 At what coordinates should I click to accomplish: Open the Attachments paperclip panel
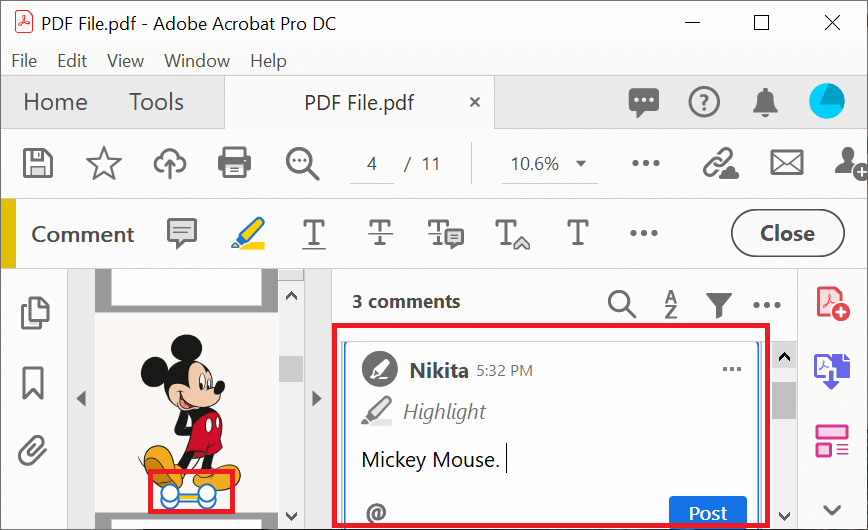click(x=33, y=450)
